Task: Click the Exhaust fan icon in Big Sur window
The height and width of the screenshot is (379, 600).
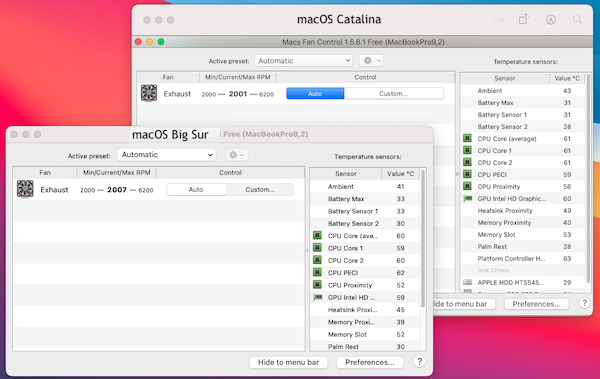Action: click(25, 189)
